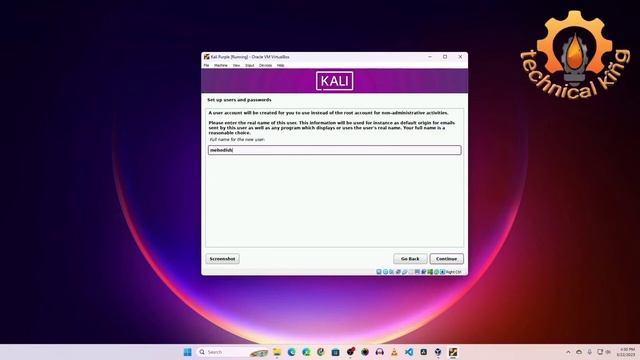Viewport: 640px width, 360px height.
Task: Click the Continue button
Action: 446,259
